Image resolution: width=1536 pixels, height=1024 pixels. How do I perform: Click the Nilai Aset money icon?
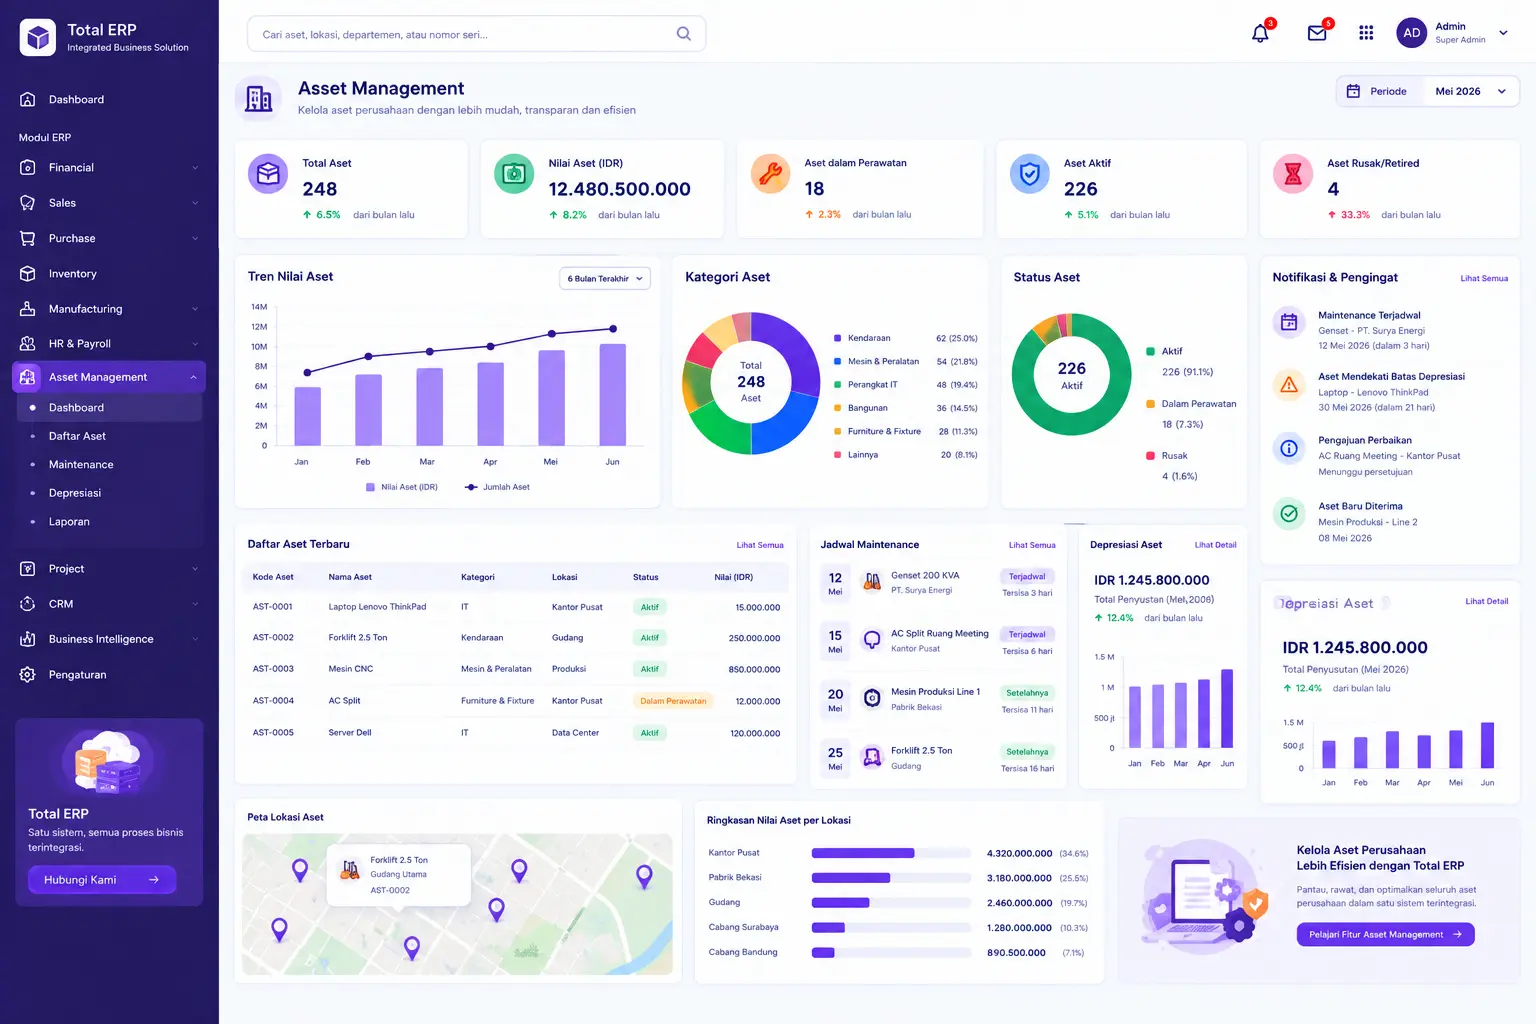(514, 174)
